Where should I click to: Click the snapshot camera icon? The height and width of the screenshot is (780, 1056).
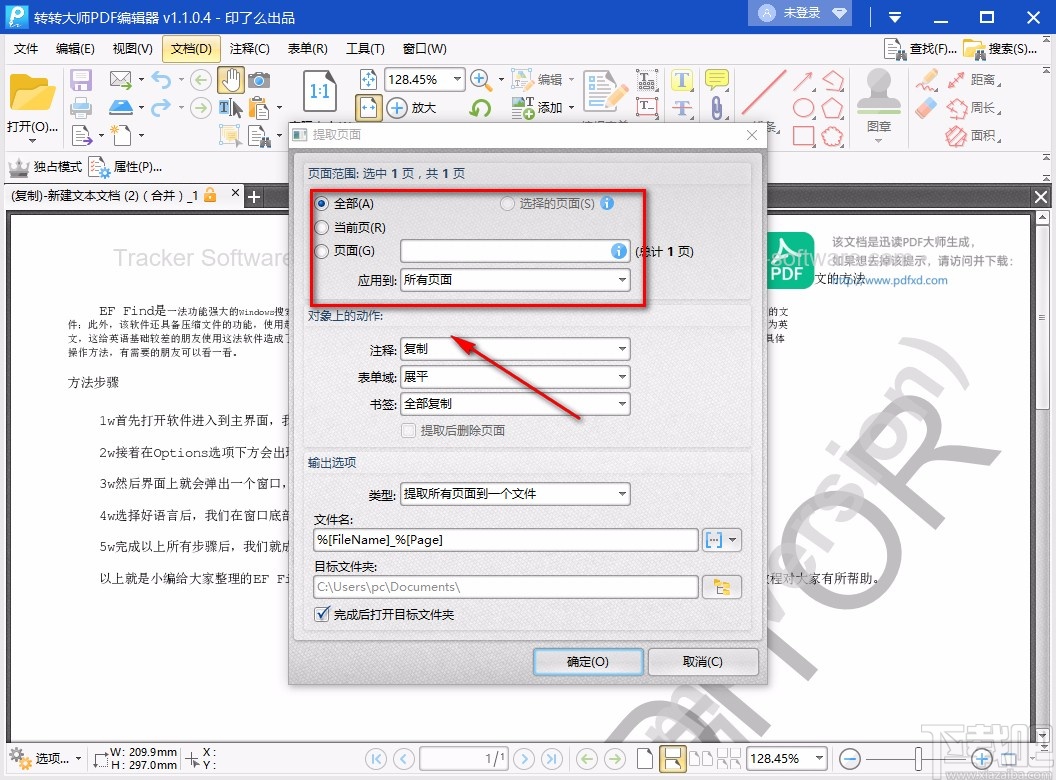coord(258,80)
